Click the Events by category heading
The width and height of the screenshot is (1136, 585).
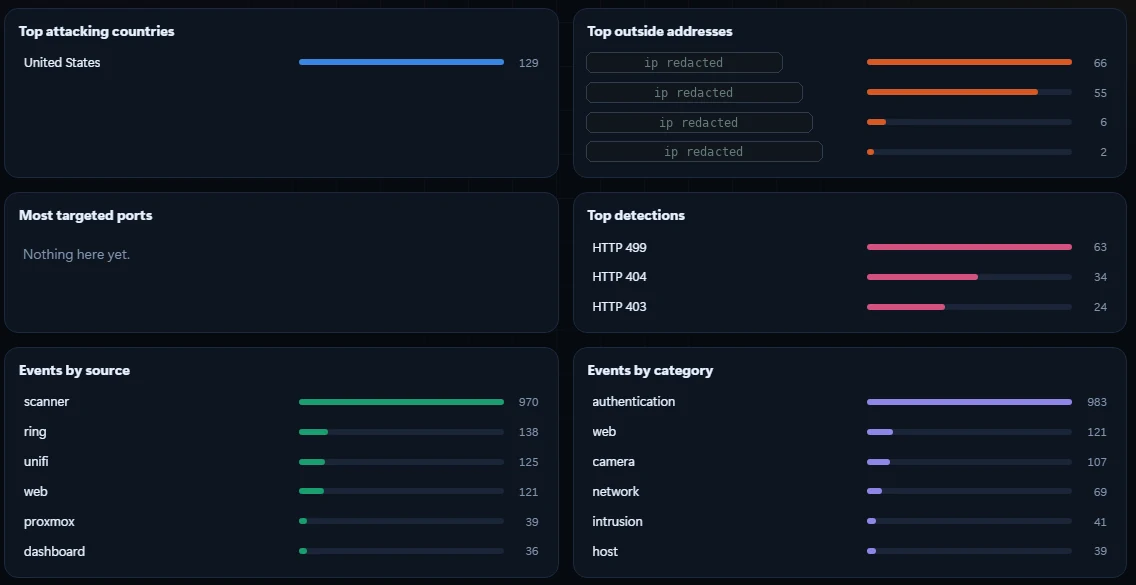click(651, 370)
